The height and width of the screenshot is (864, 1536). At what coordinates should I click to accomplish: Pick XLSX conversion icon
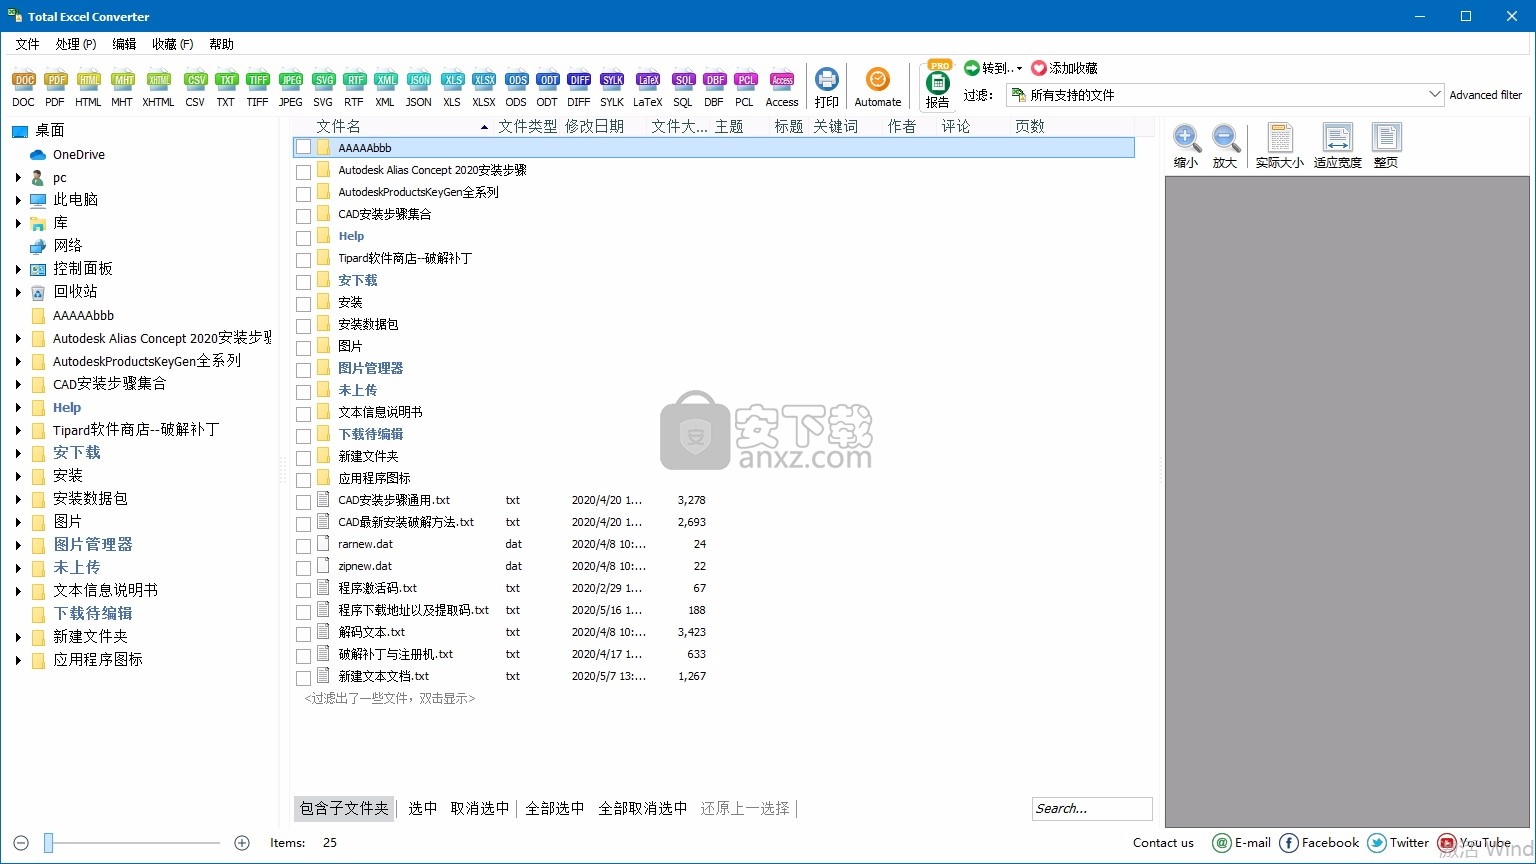click(x=484, y=87)
